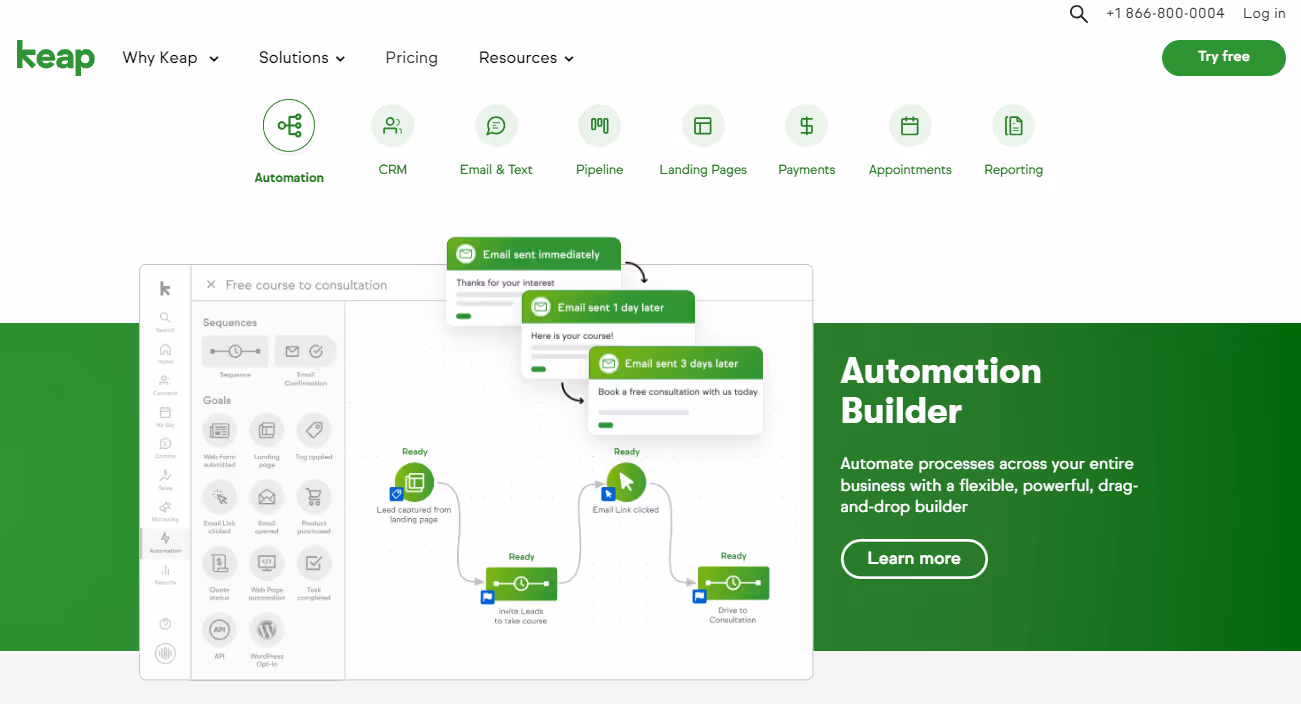Image resolution: width=1301 pixels, height=704 pixels.
Task: Click the Email sent immediately card
Action: [534, 280]
